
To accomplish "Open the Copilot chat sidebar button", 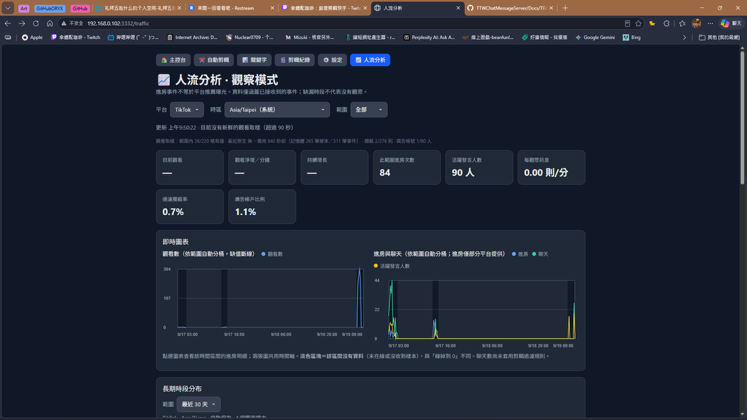I will click(x=731, y=23).
